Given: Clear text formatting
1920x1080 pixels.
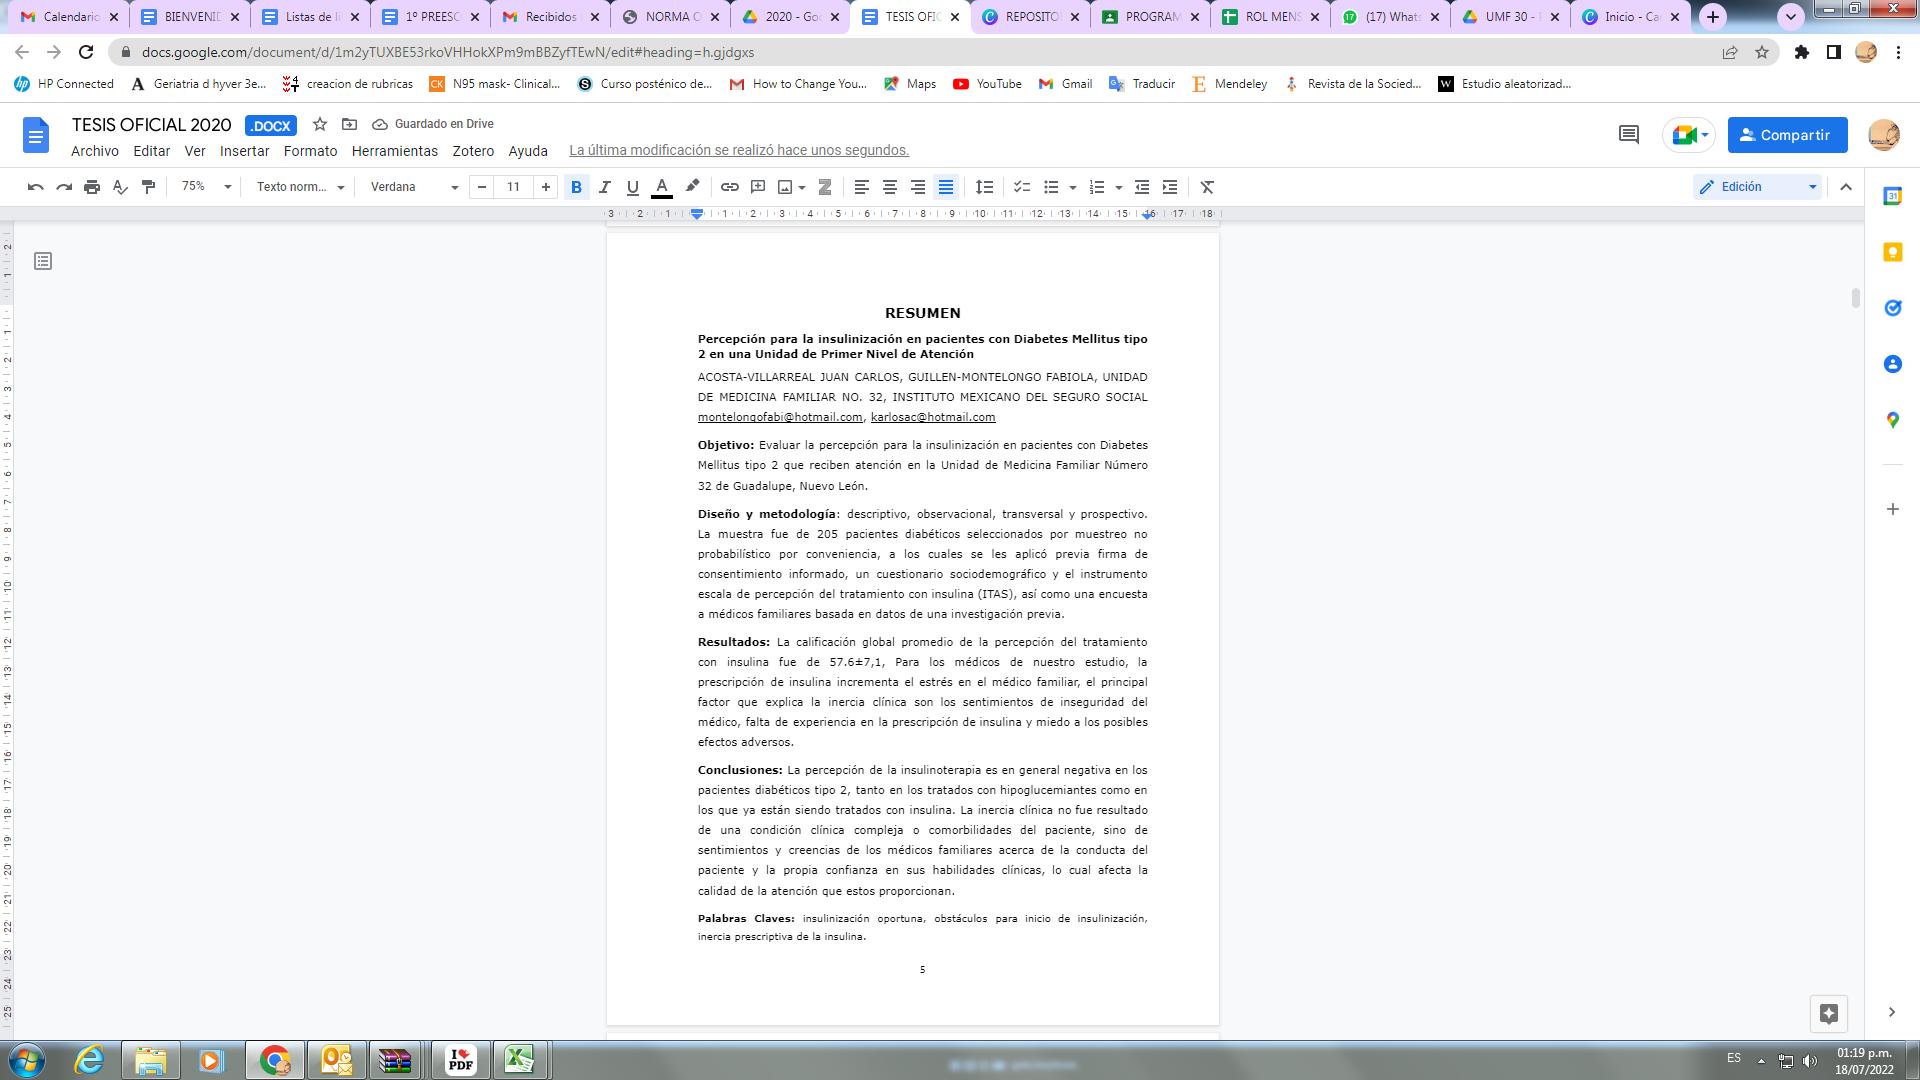Looking at the screenshot, I should pyautogui.click(x=1207, y=187).
